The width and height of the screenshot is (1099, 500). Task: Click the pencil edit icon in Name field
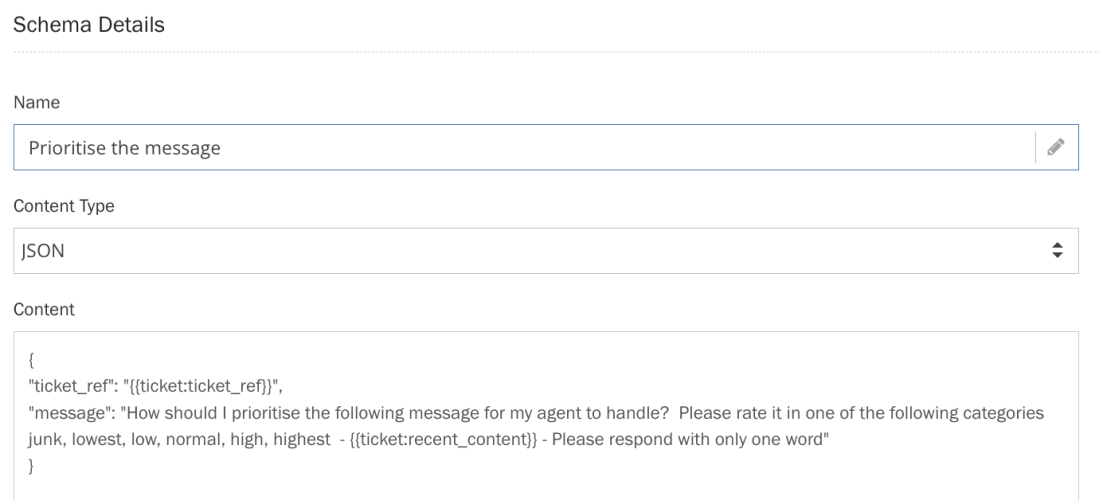tap(1055, 148)
